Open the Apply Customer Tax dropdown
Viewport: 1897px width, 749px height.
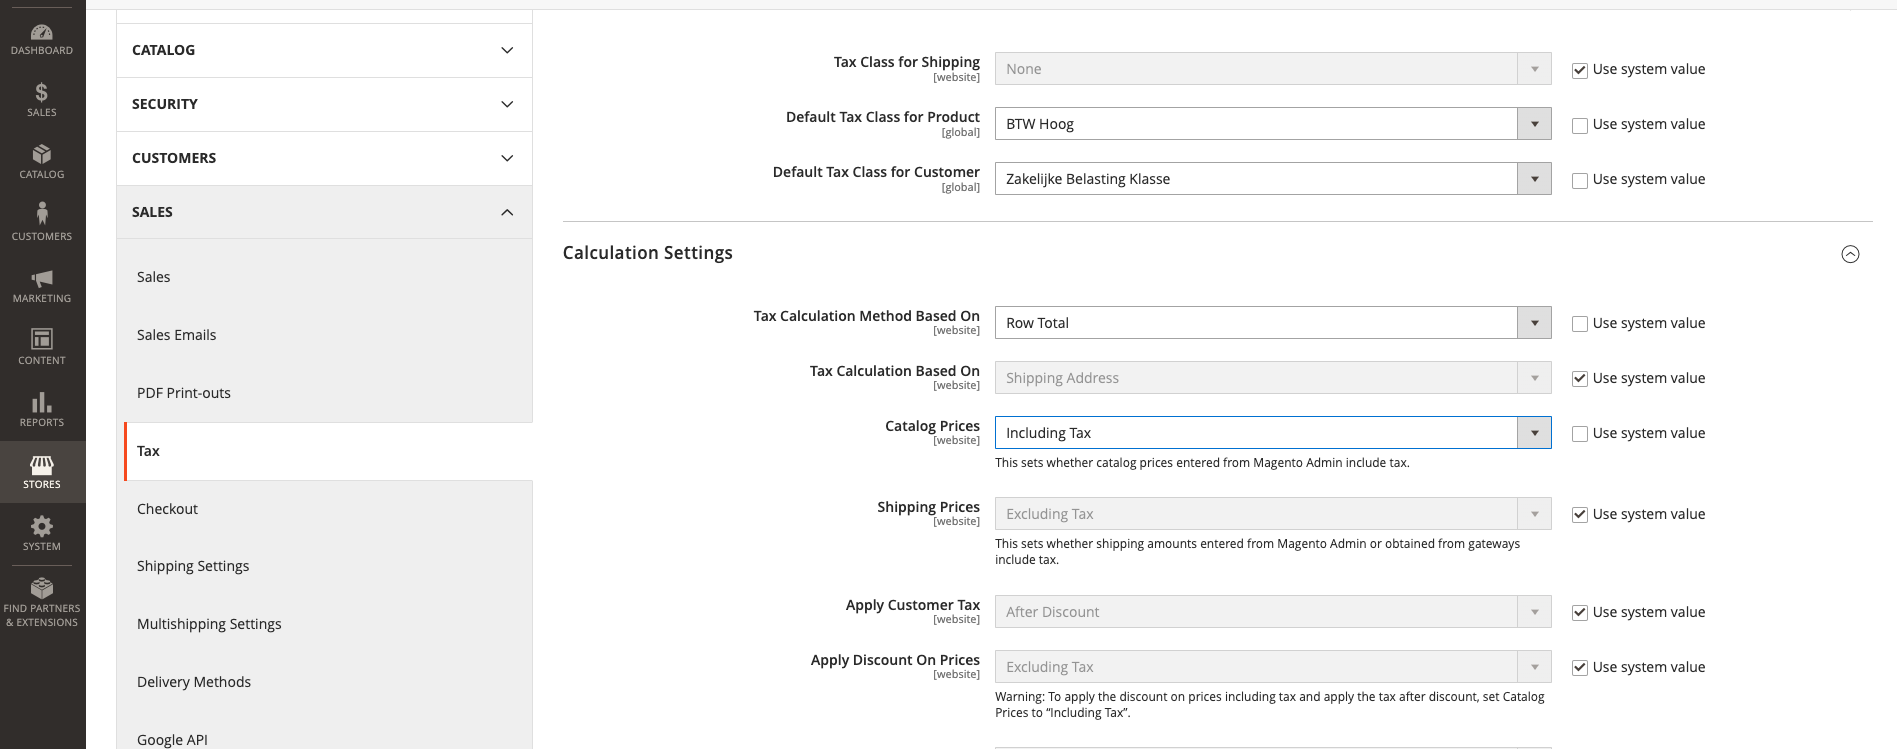pyautogui.click(x=1273, y=612)
